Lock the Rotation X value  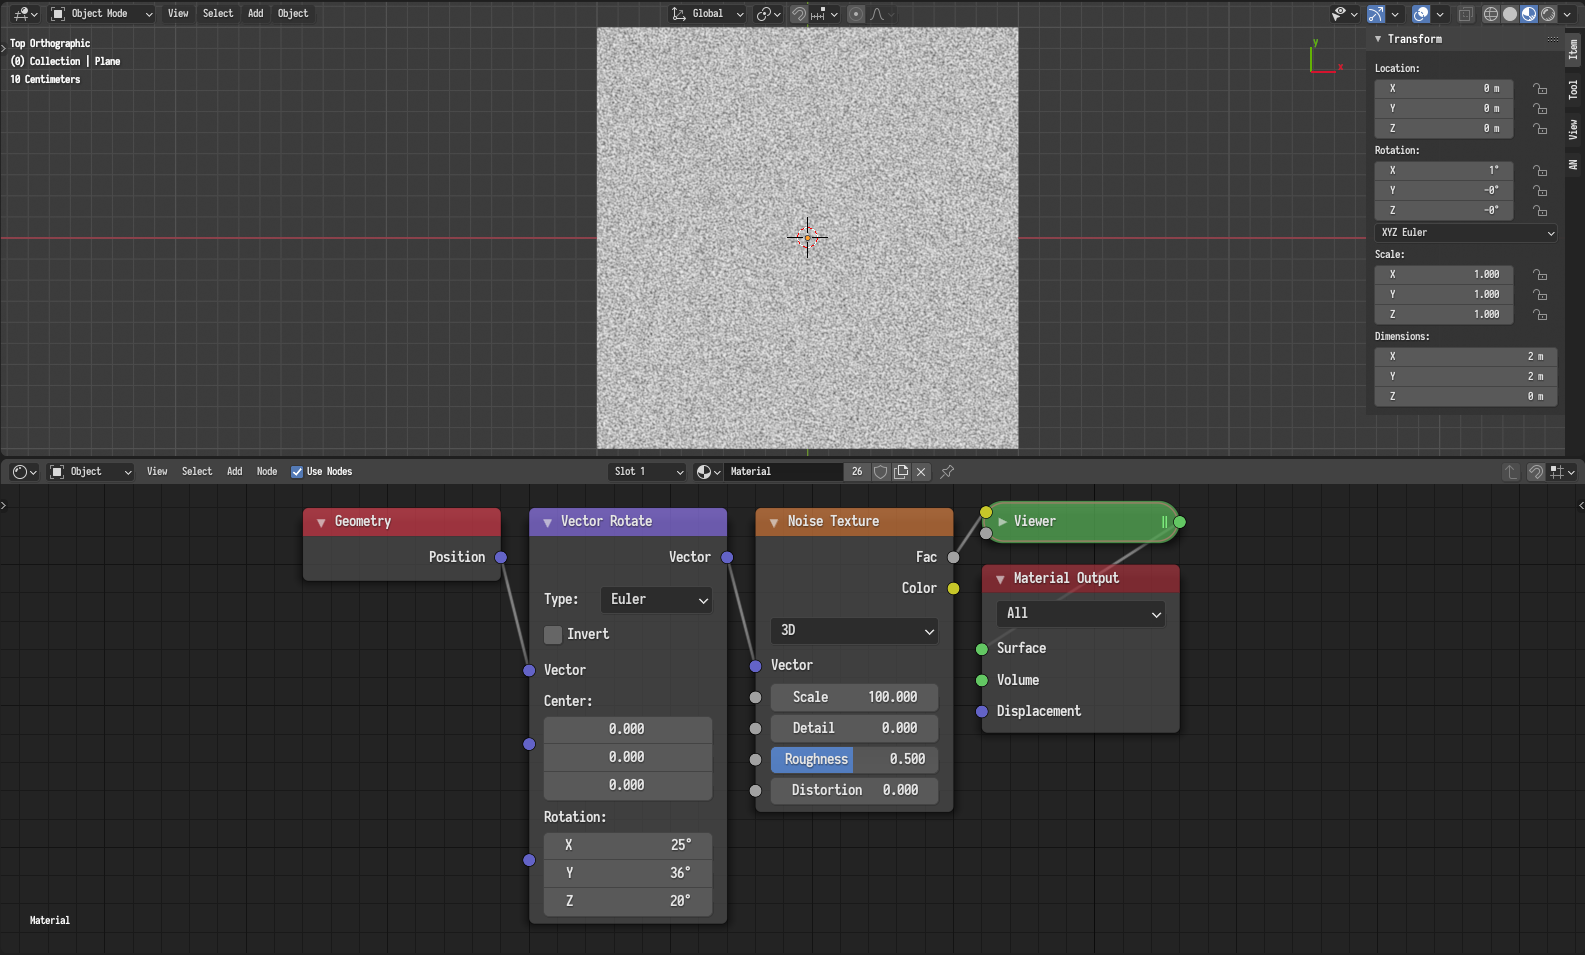click(x=1540, y=171)
